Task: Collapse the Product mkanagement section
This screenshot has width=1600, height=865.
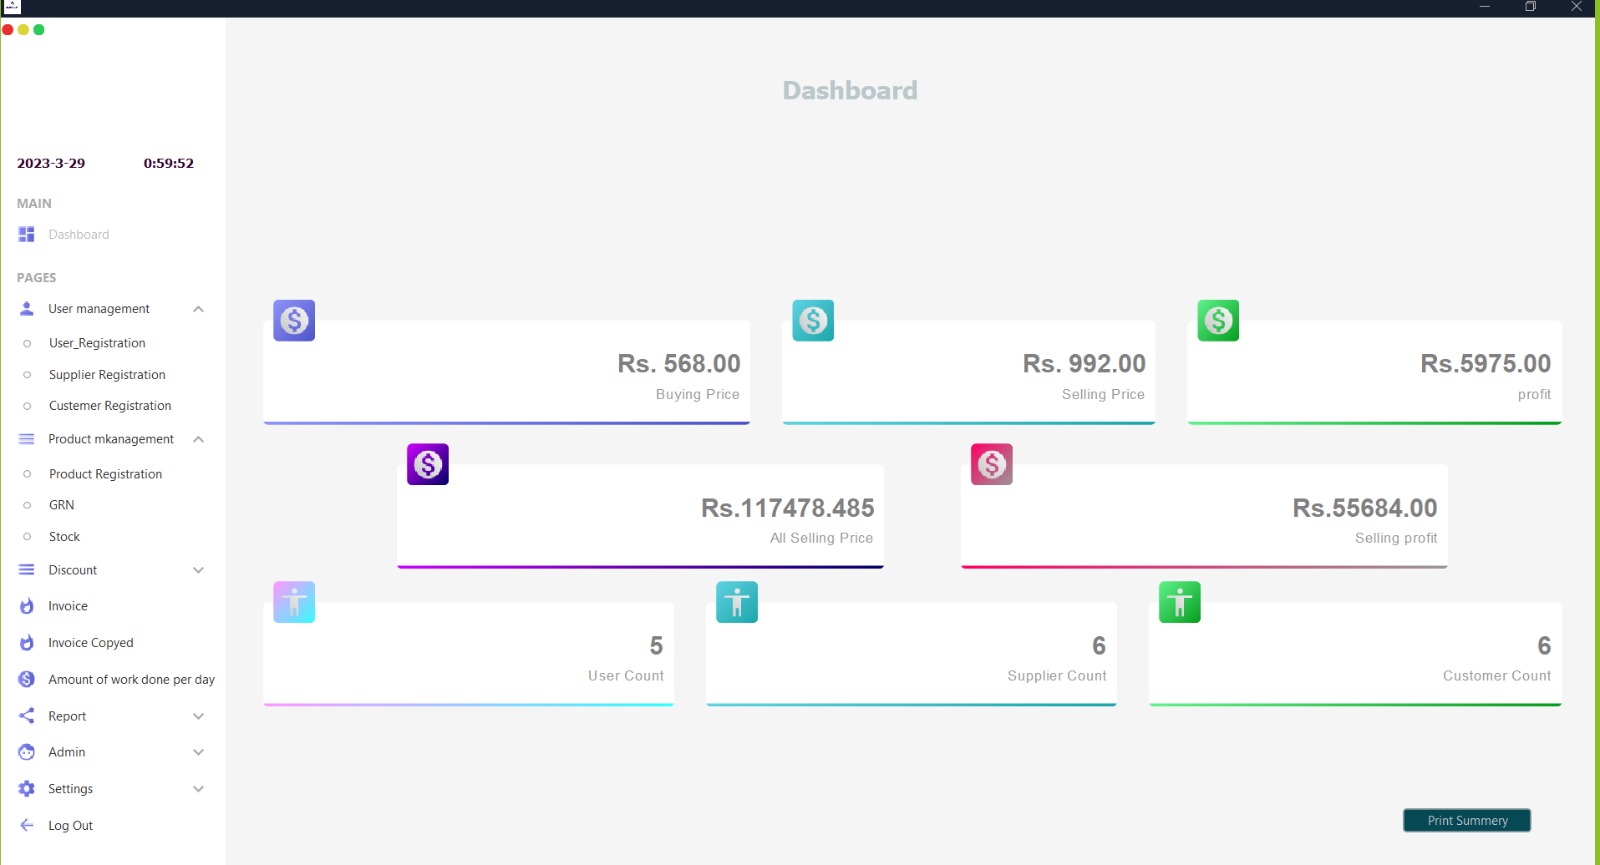Action: [x=198, y=439]
